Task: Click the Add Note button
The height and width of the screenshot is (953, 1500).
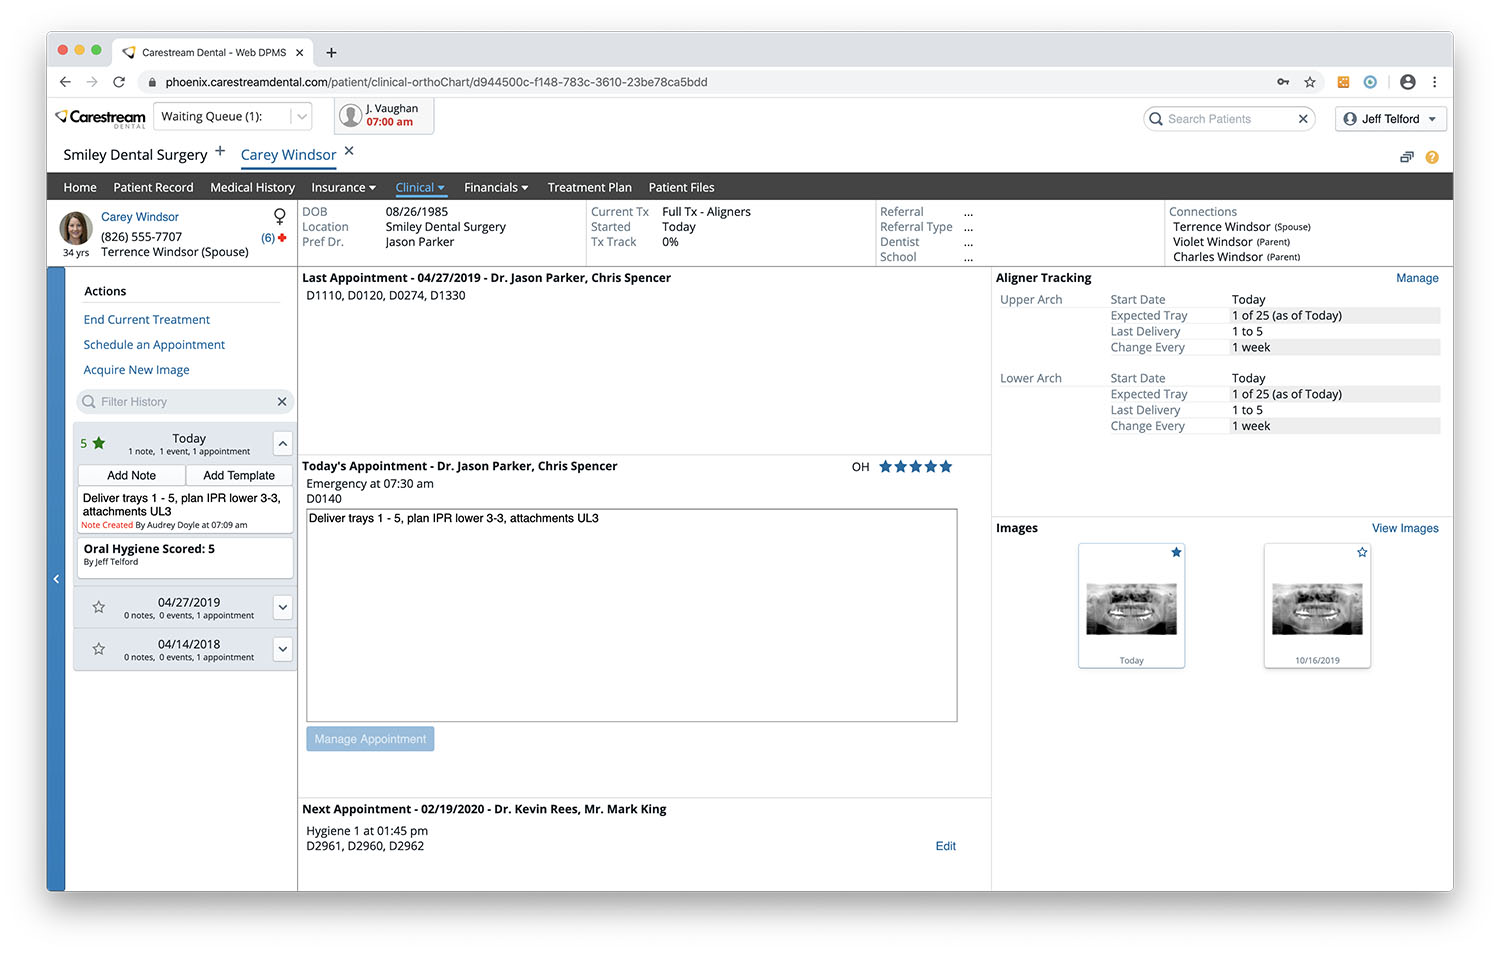Action: (x=131, y=476)
